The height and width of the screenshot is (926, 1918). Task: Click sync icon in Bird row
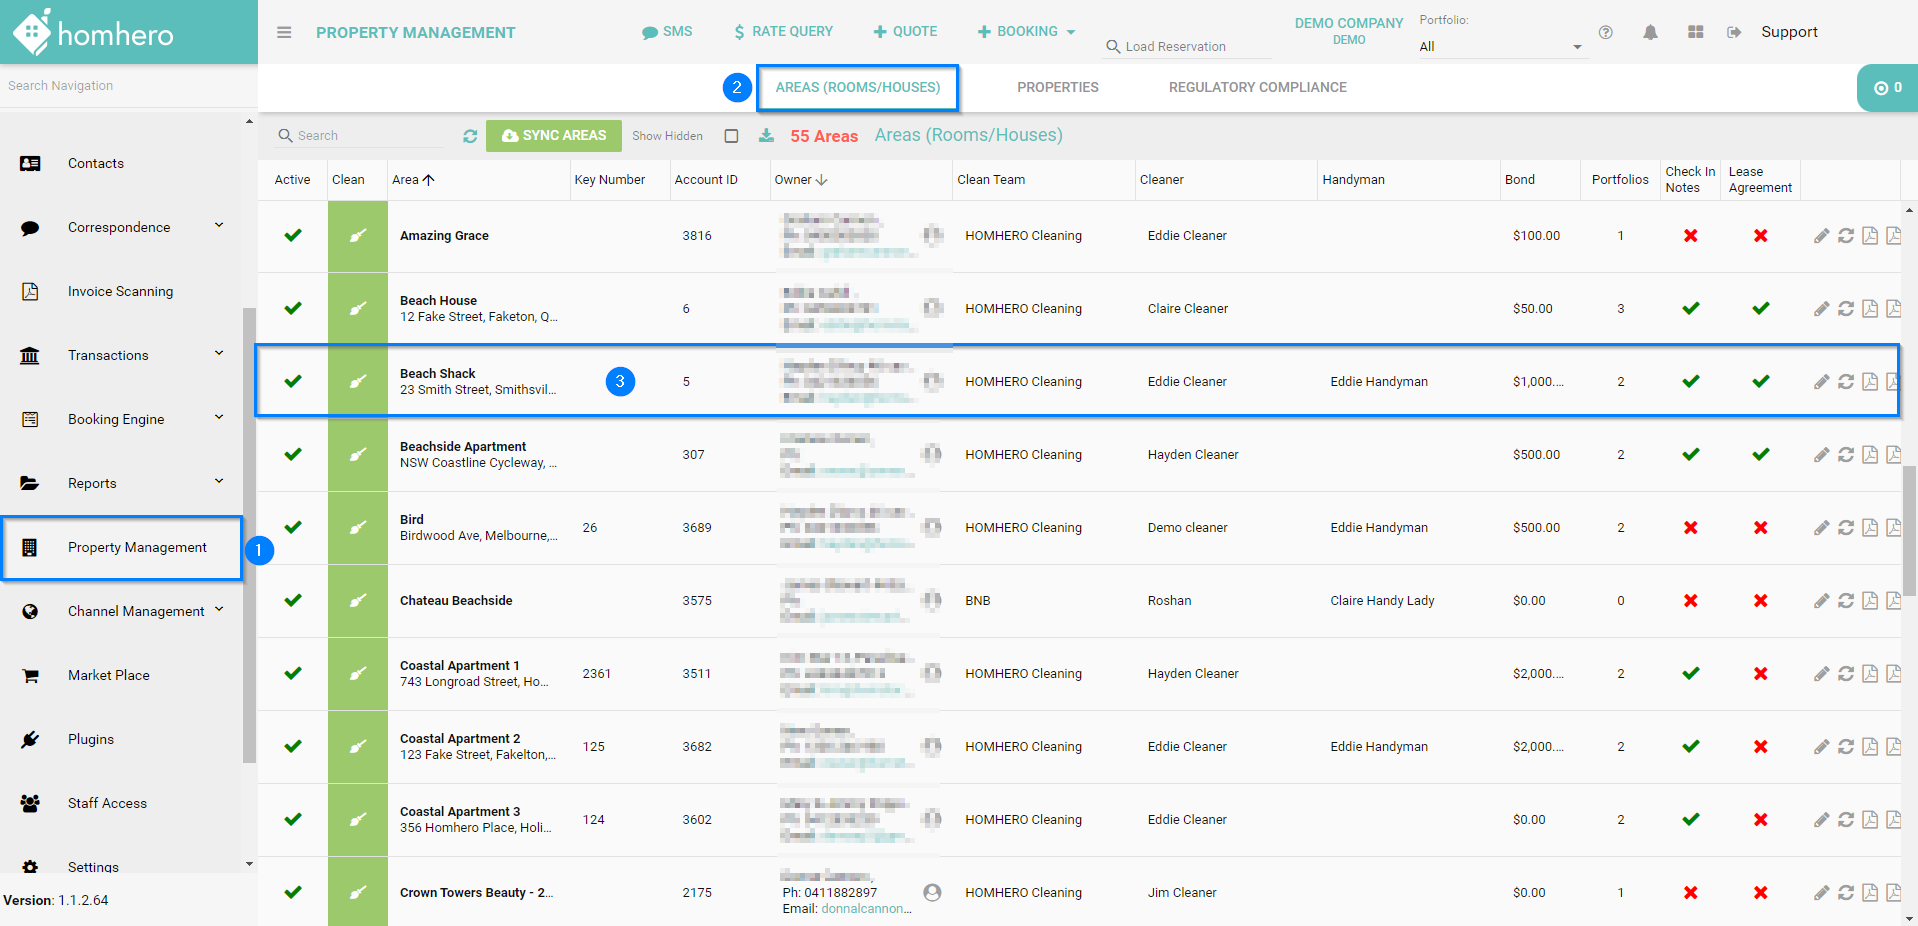[1845, 528]
